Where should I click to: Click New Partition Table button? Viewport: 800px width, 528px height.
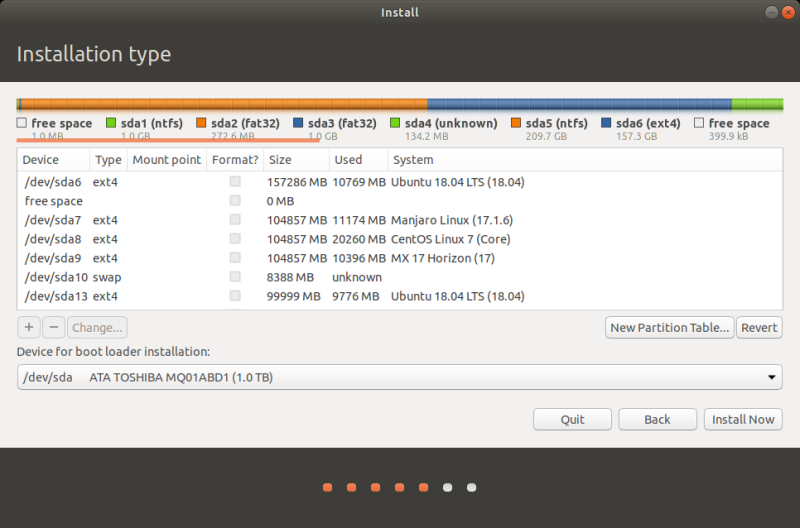pos(670,327)
